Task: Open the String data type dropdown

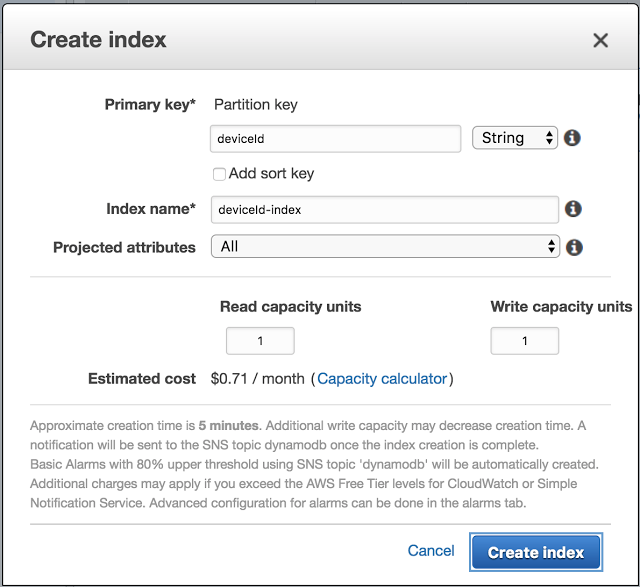Action: click(x=514, y=138)
